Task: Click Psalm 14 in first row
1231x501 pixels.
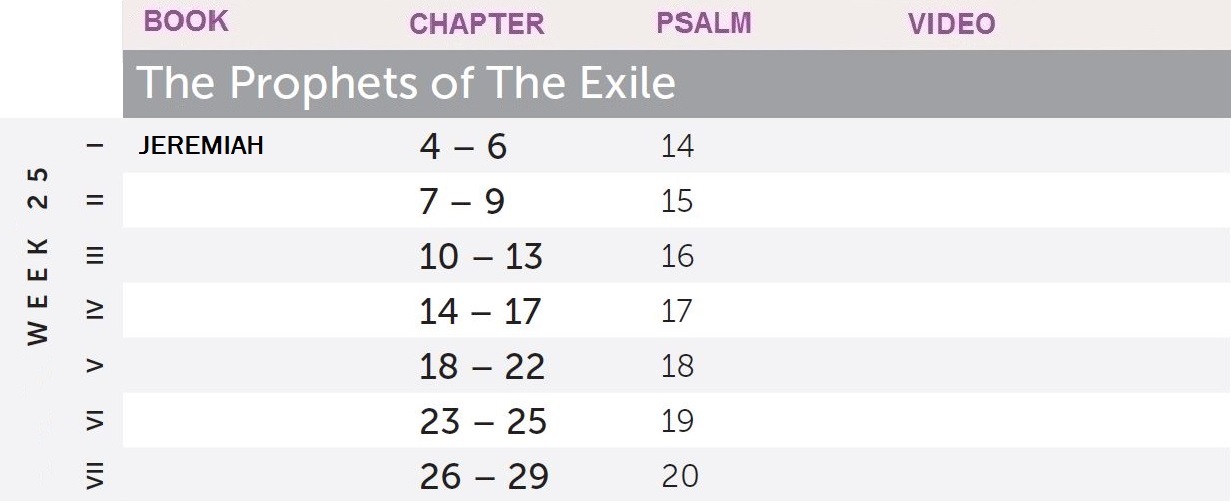Action: (x=677, y=147)
